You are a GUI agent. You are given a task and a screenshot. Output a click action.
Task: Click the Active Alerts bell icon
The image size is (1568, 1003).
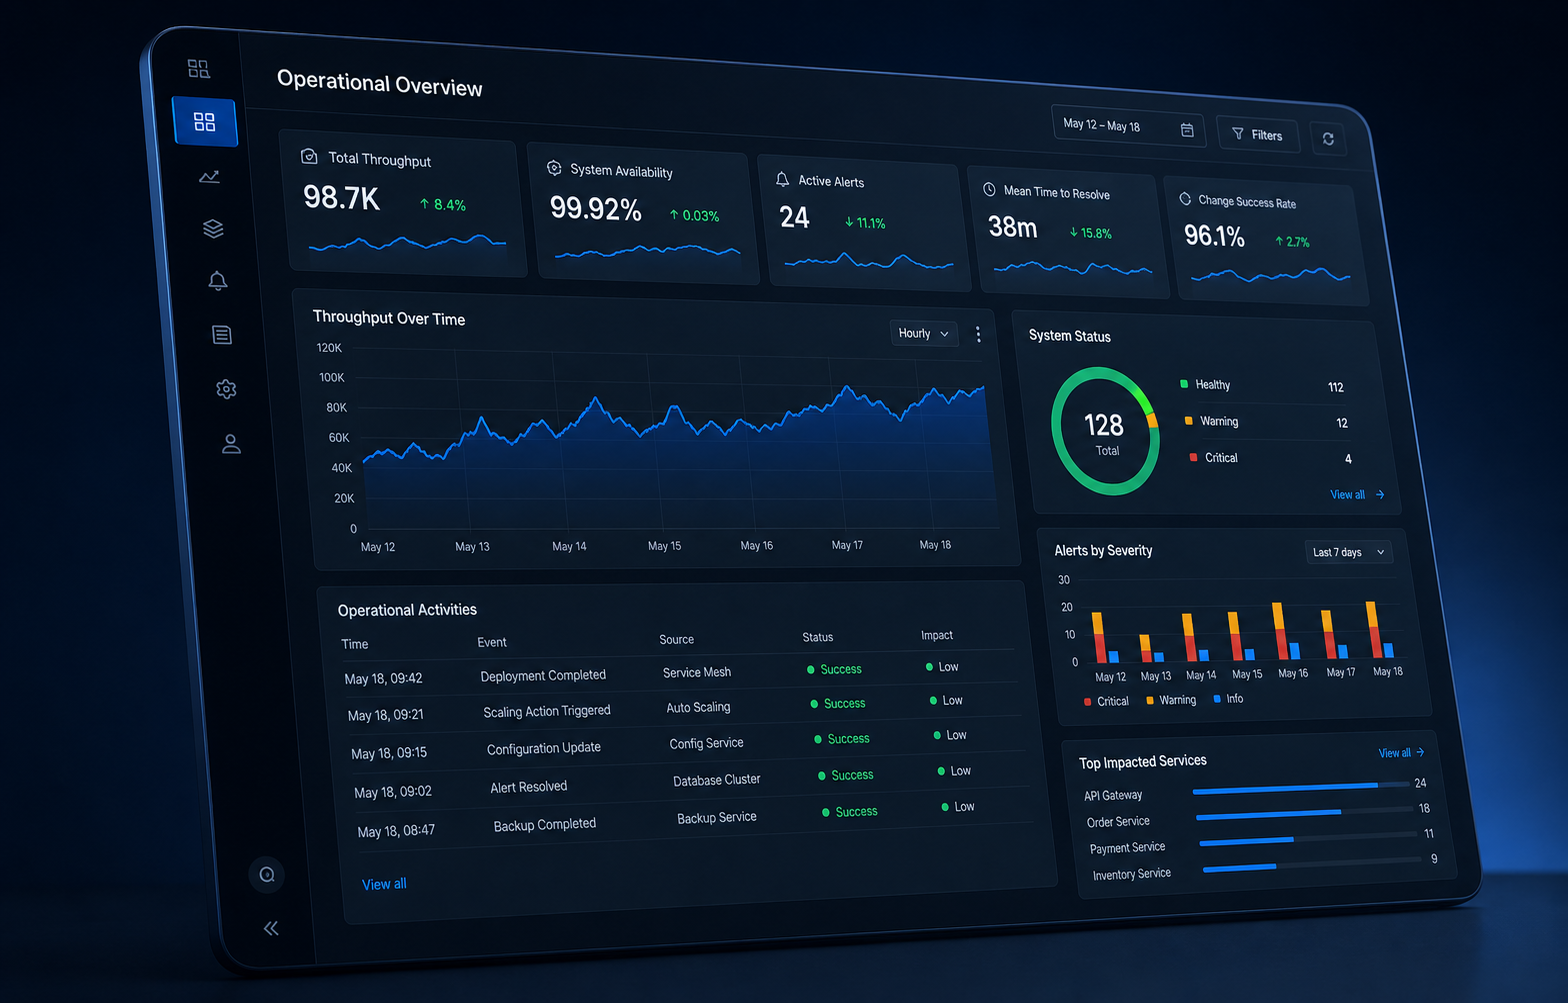click(x=782, y=179)
